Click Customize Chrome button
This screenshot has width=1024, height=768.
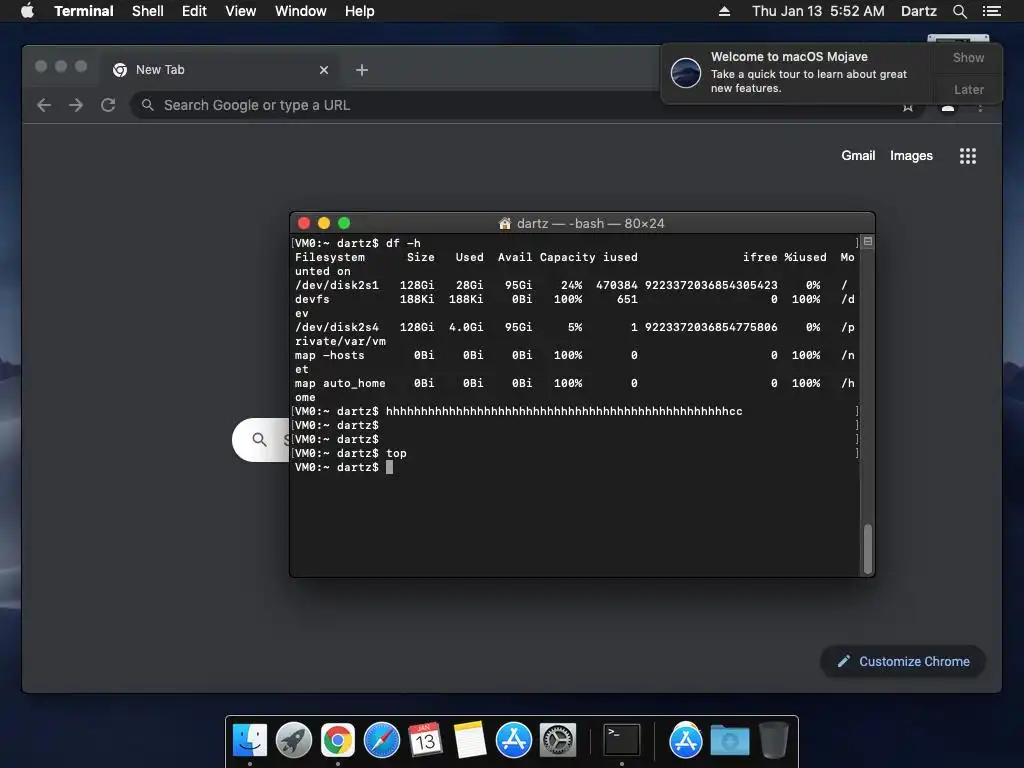pos(903,662)
